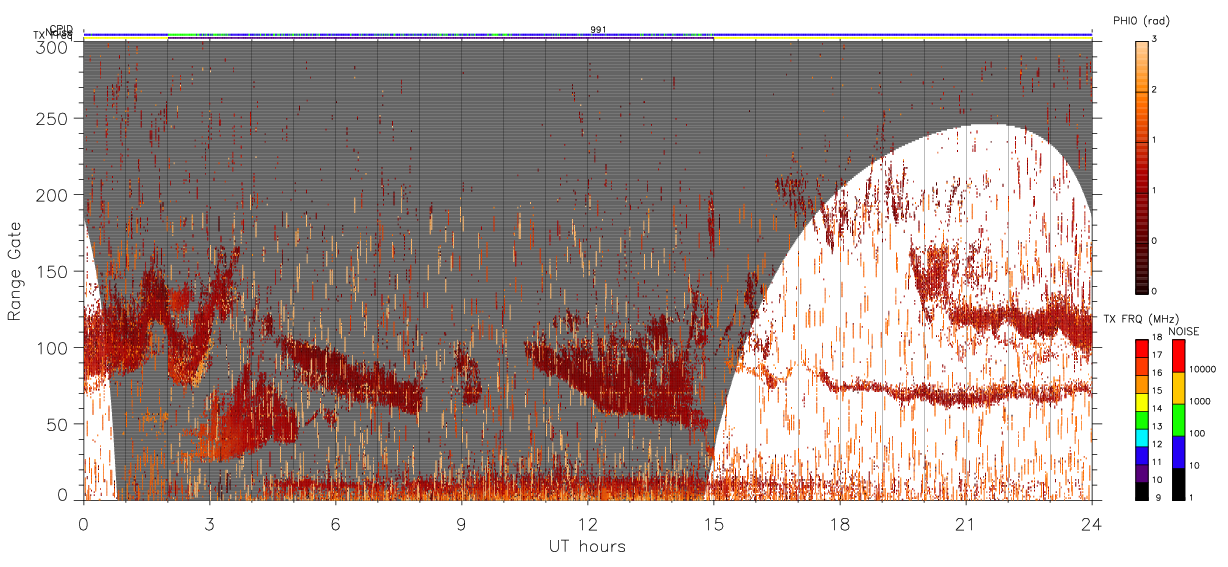
Task: Select the 24 tick on UT hours axis
Action: pyautogui.click(x=1092, y=524)
